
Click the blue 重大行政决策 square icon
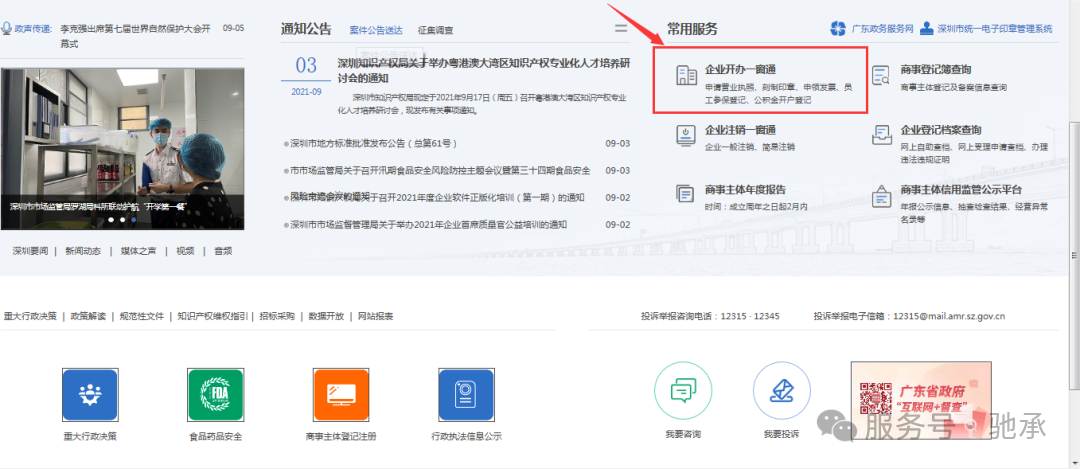pyautogui.click(x=90, y=394)
